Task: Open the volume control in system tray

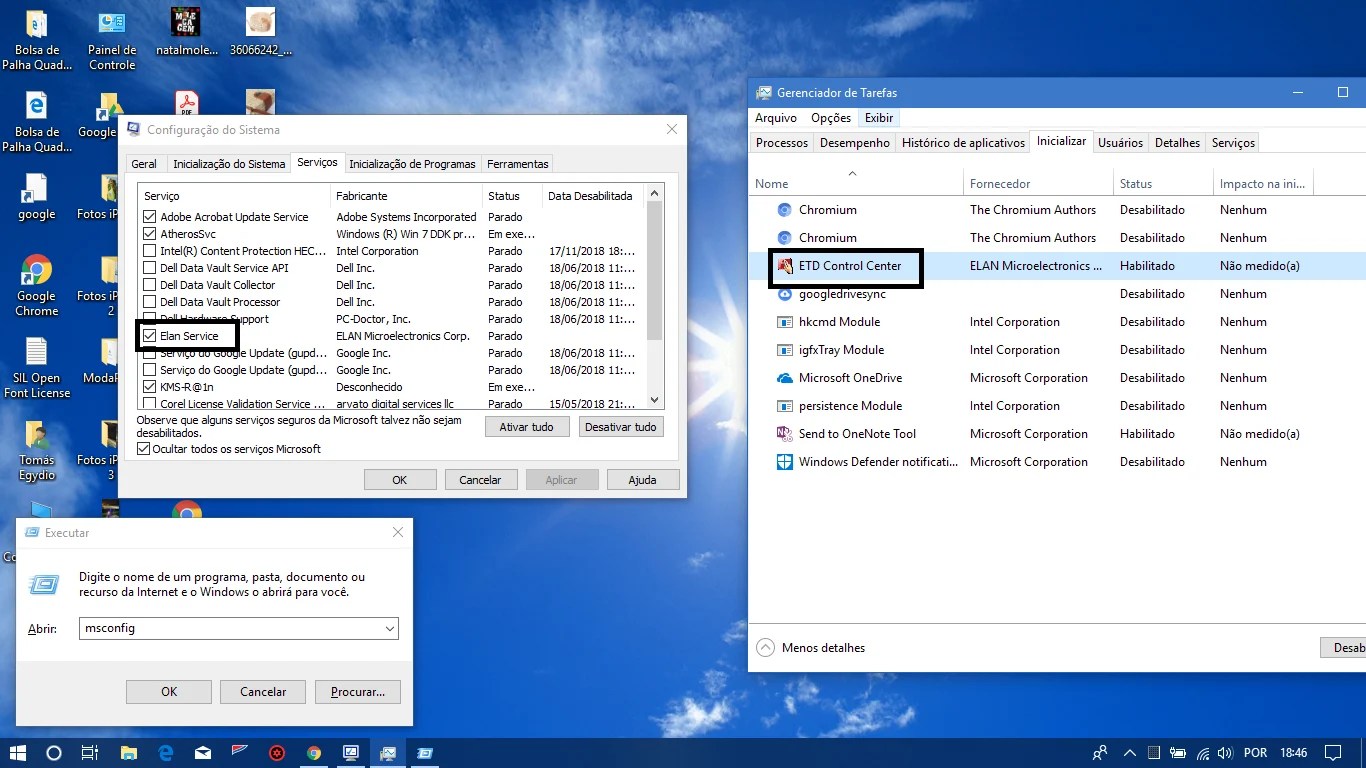Action: click(x=1226, y=753)
